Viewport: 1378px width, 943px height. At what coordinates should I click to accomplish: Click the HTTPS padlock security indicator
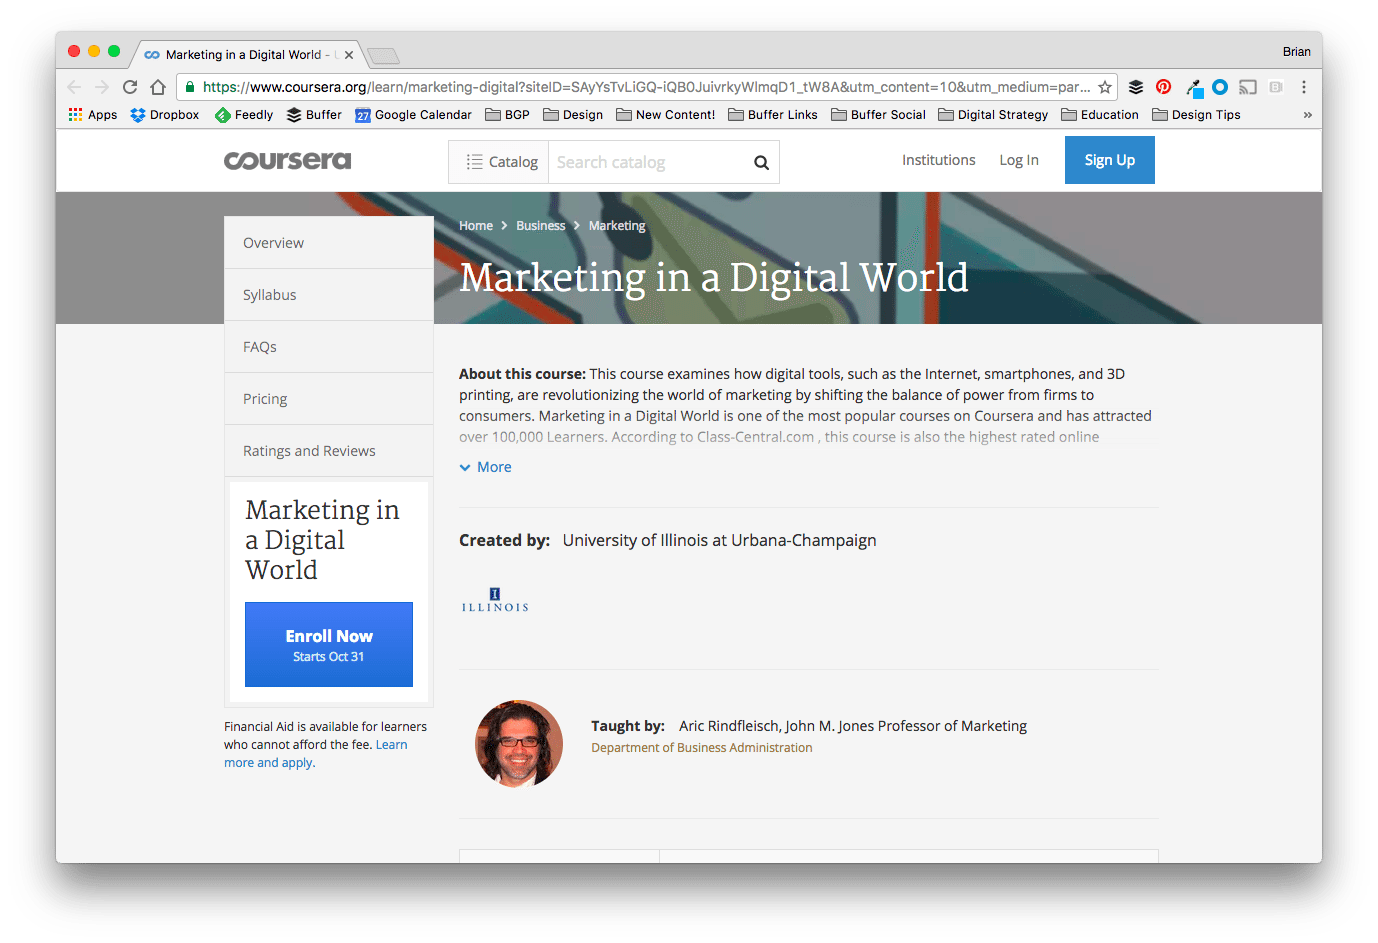click(189, 87)
